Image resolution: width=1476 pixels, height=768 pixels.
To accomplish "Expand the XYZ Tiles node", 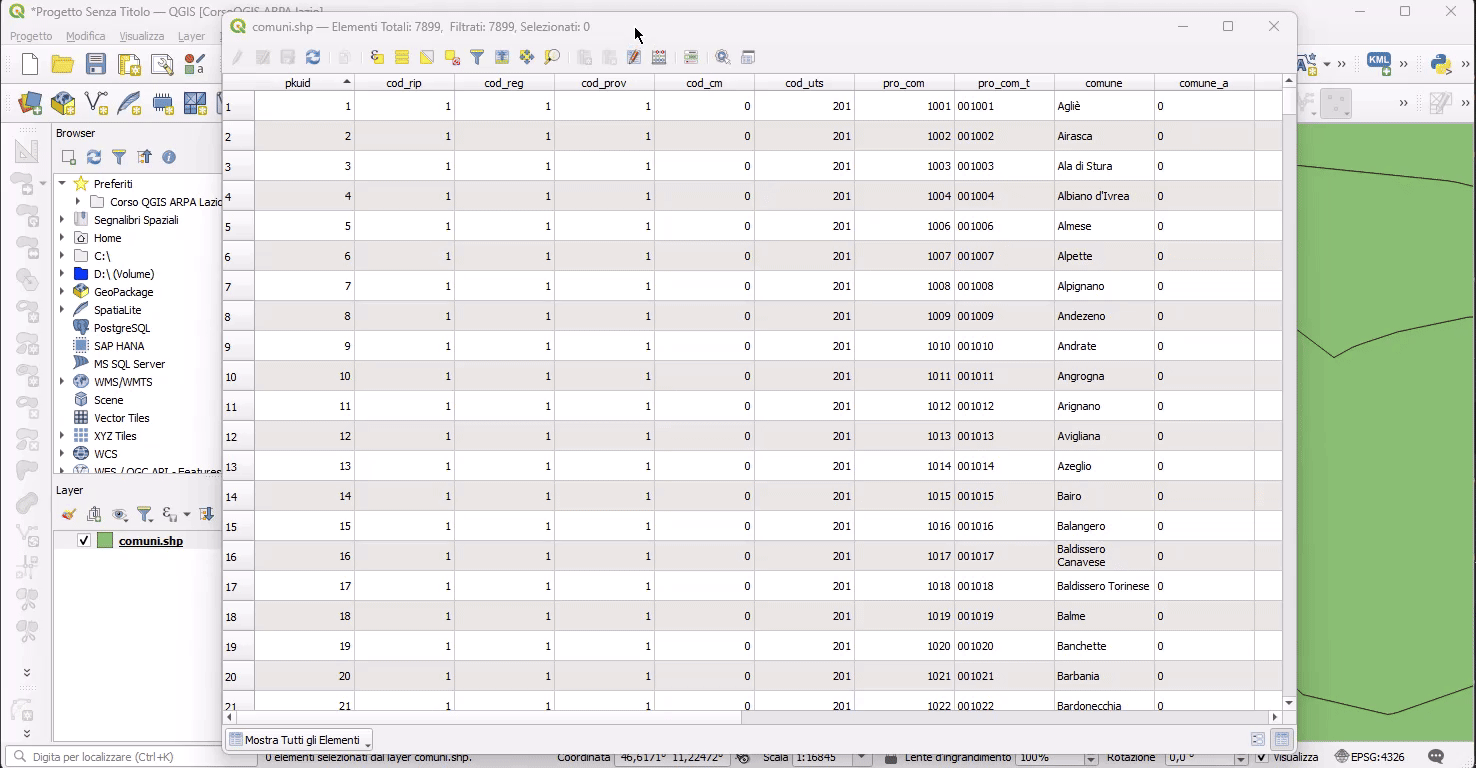I will (x=62, y=436).
